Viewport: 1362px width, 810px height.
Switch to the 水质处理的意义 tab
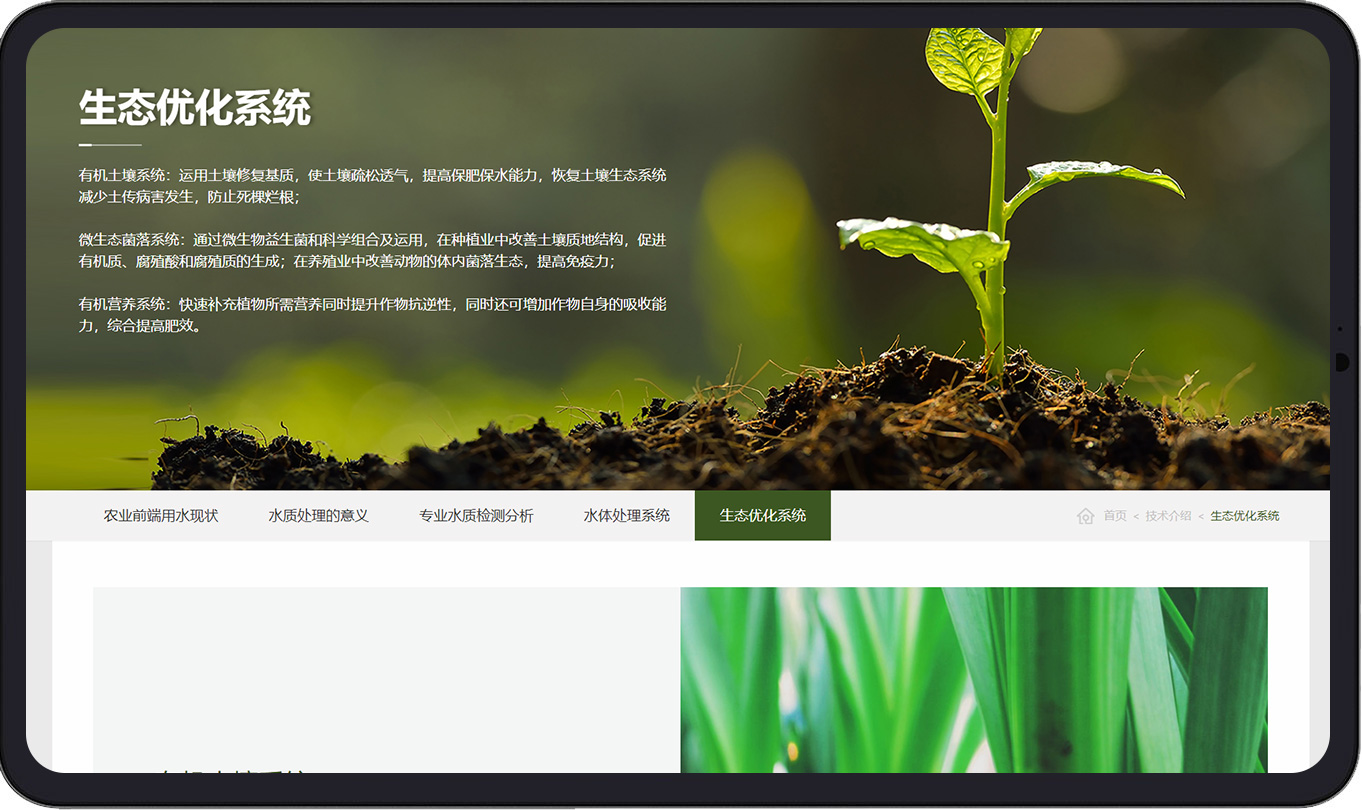click(x=319, y=516)
